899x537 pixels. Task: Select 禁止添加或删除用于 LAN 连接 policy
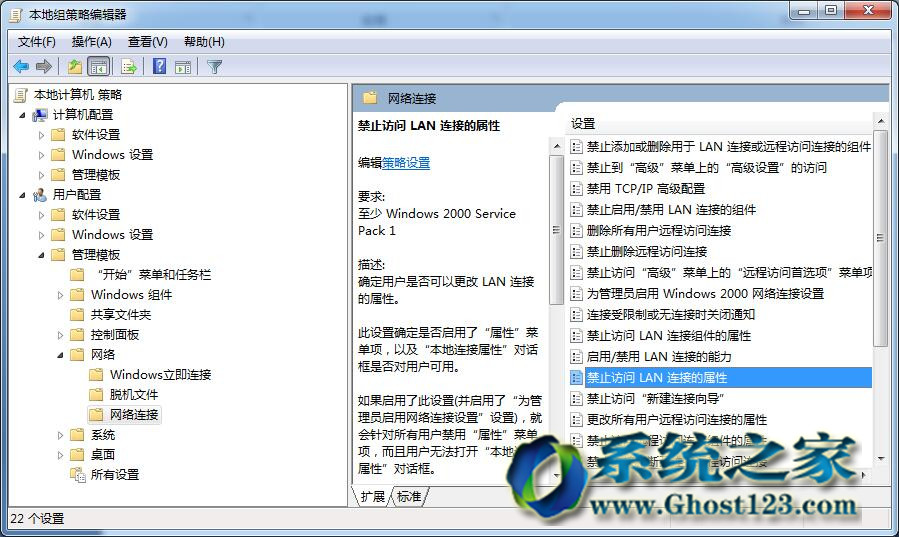coord(728,147)
